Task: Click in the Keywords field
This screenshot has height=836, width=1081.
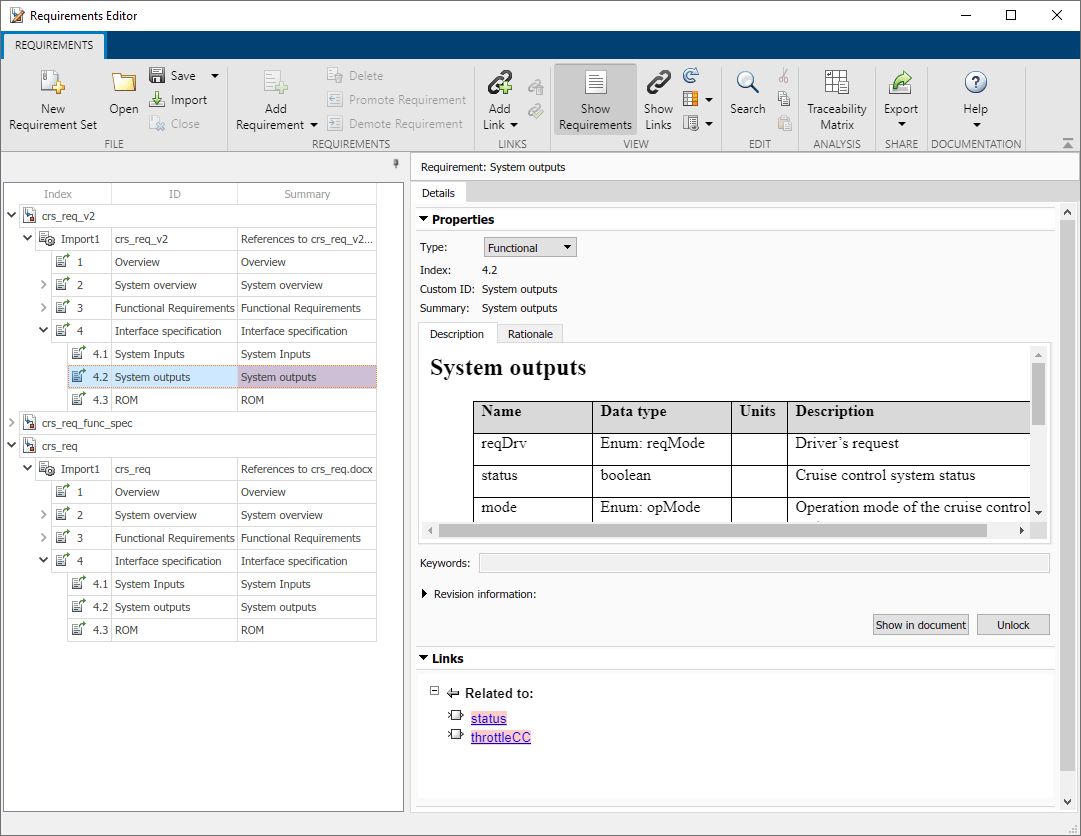Action: tap(764, 563)
